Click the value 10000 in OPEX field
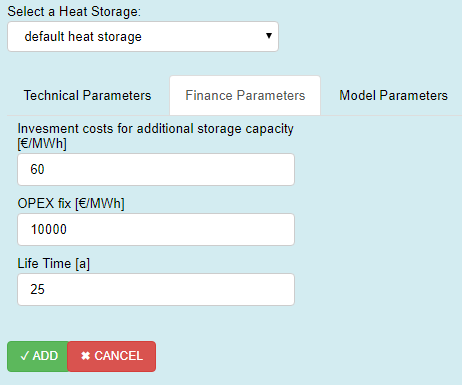 tap(49, 229)
